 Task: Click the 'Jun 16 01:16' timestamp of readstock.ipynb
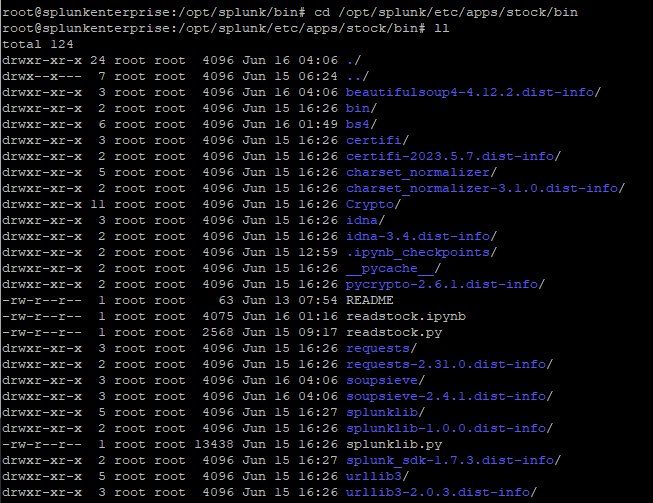(290, 316)
